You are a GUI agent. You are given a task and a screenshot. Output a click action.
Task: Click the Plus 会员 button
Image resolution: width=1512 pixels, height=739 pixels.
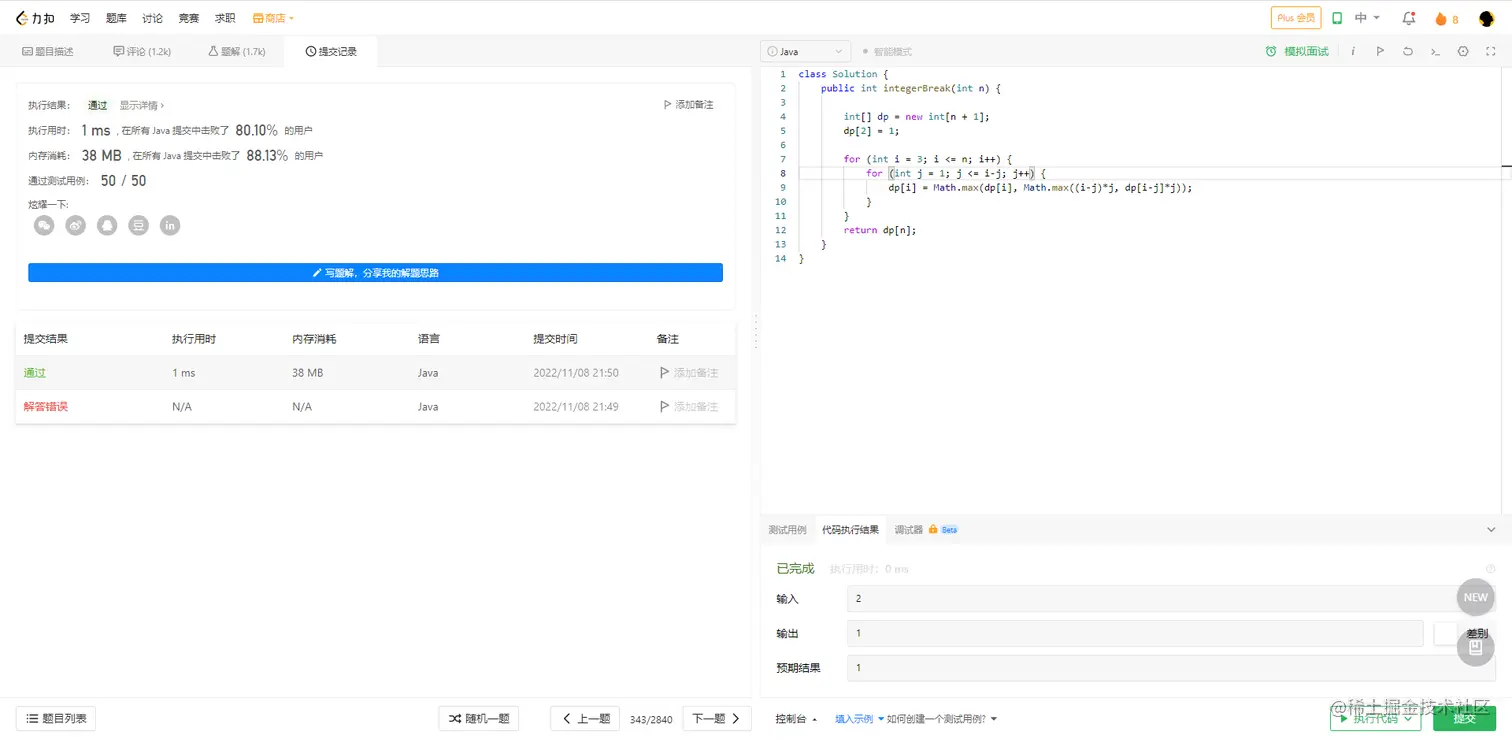click(1296, 18)
